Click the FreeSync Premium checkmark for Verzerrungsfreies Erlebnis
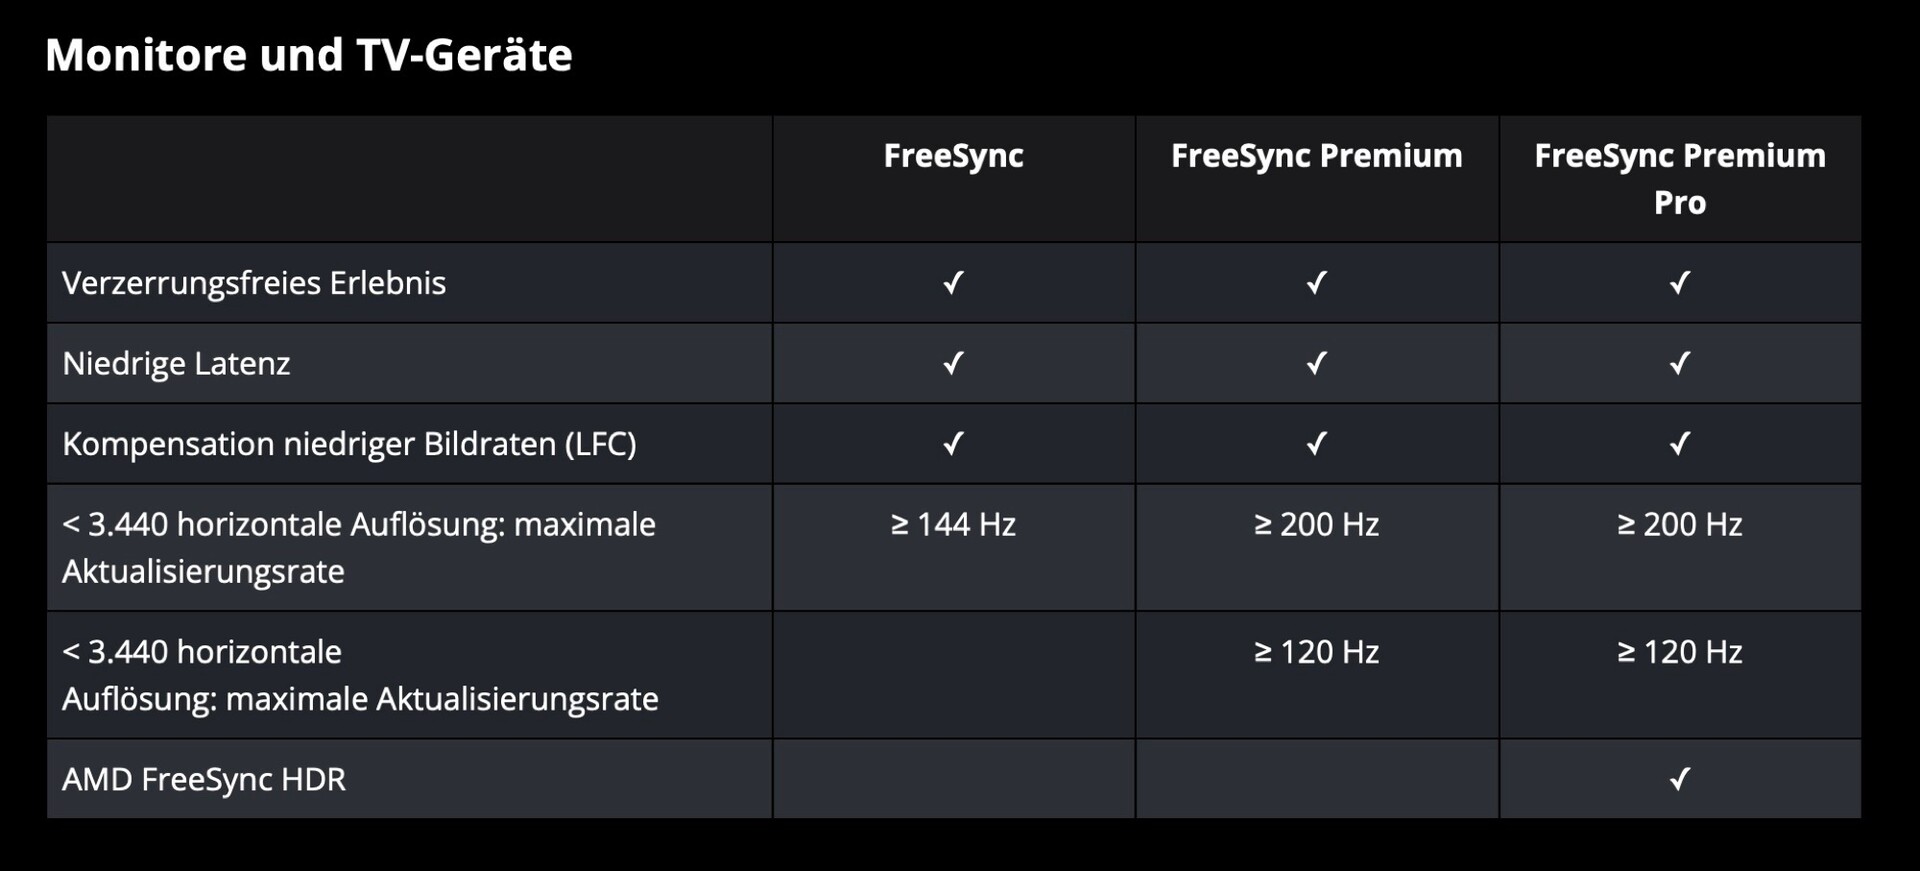 click(1316, 283)
